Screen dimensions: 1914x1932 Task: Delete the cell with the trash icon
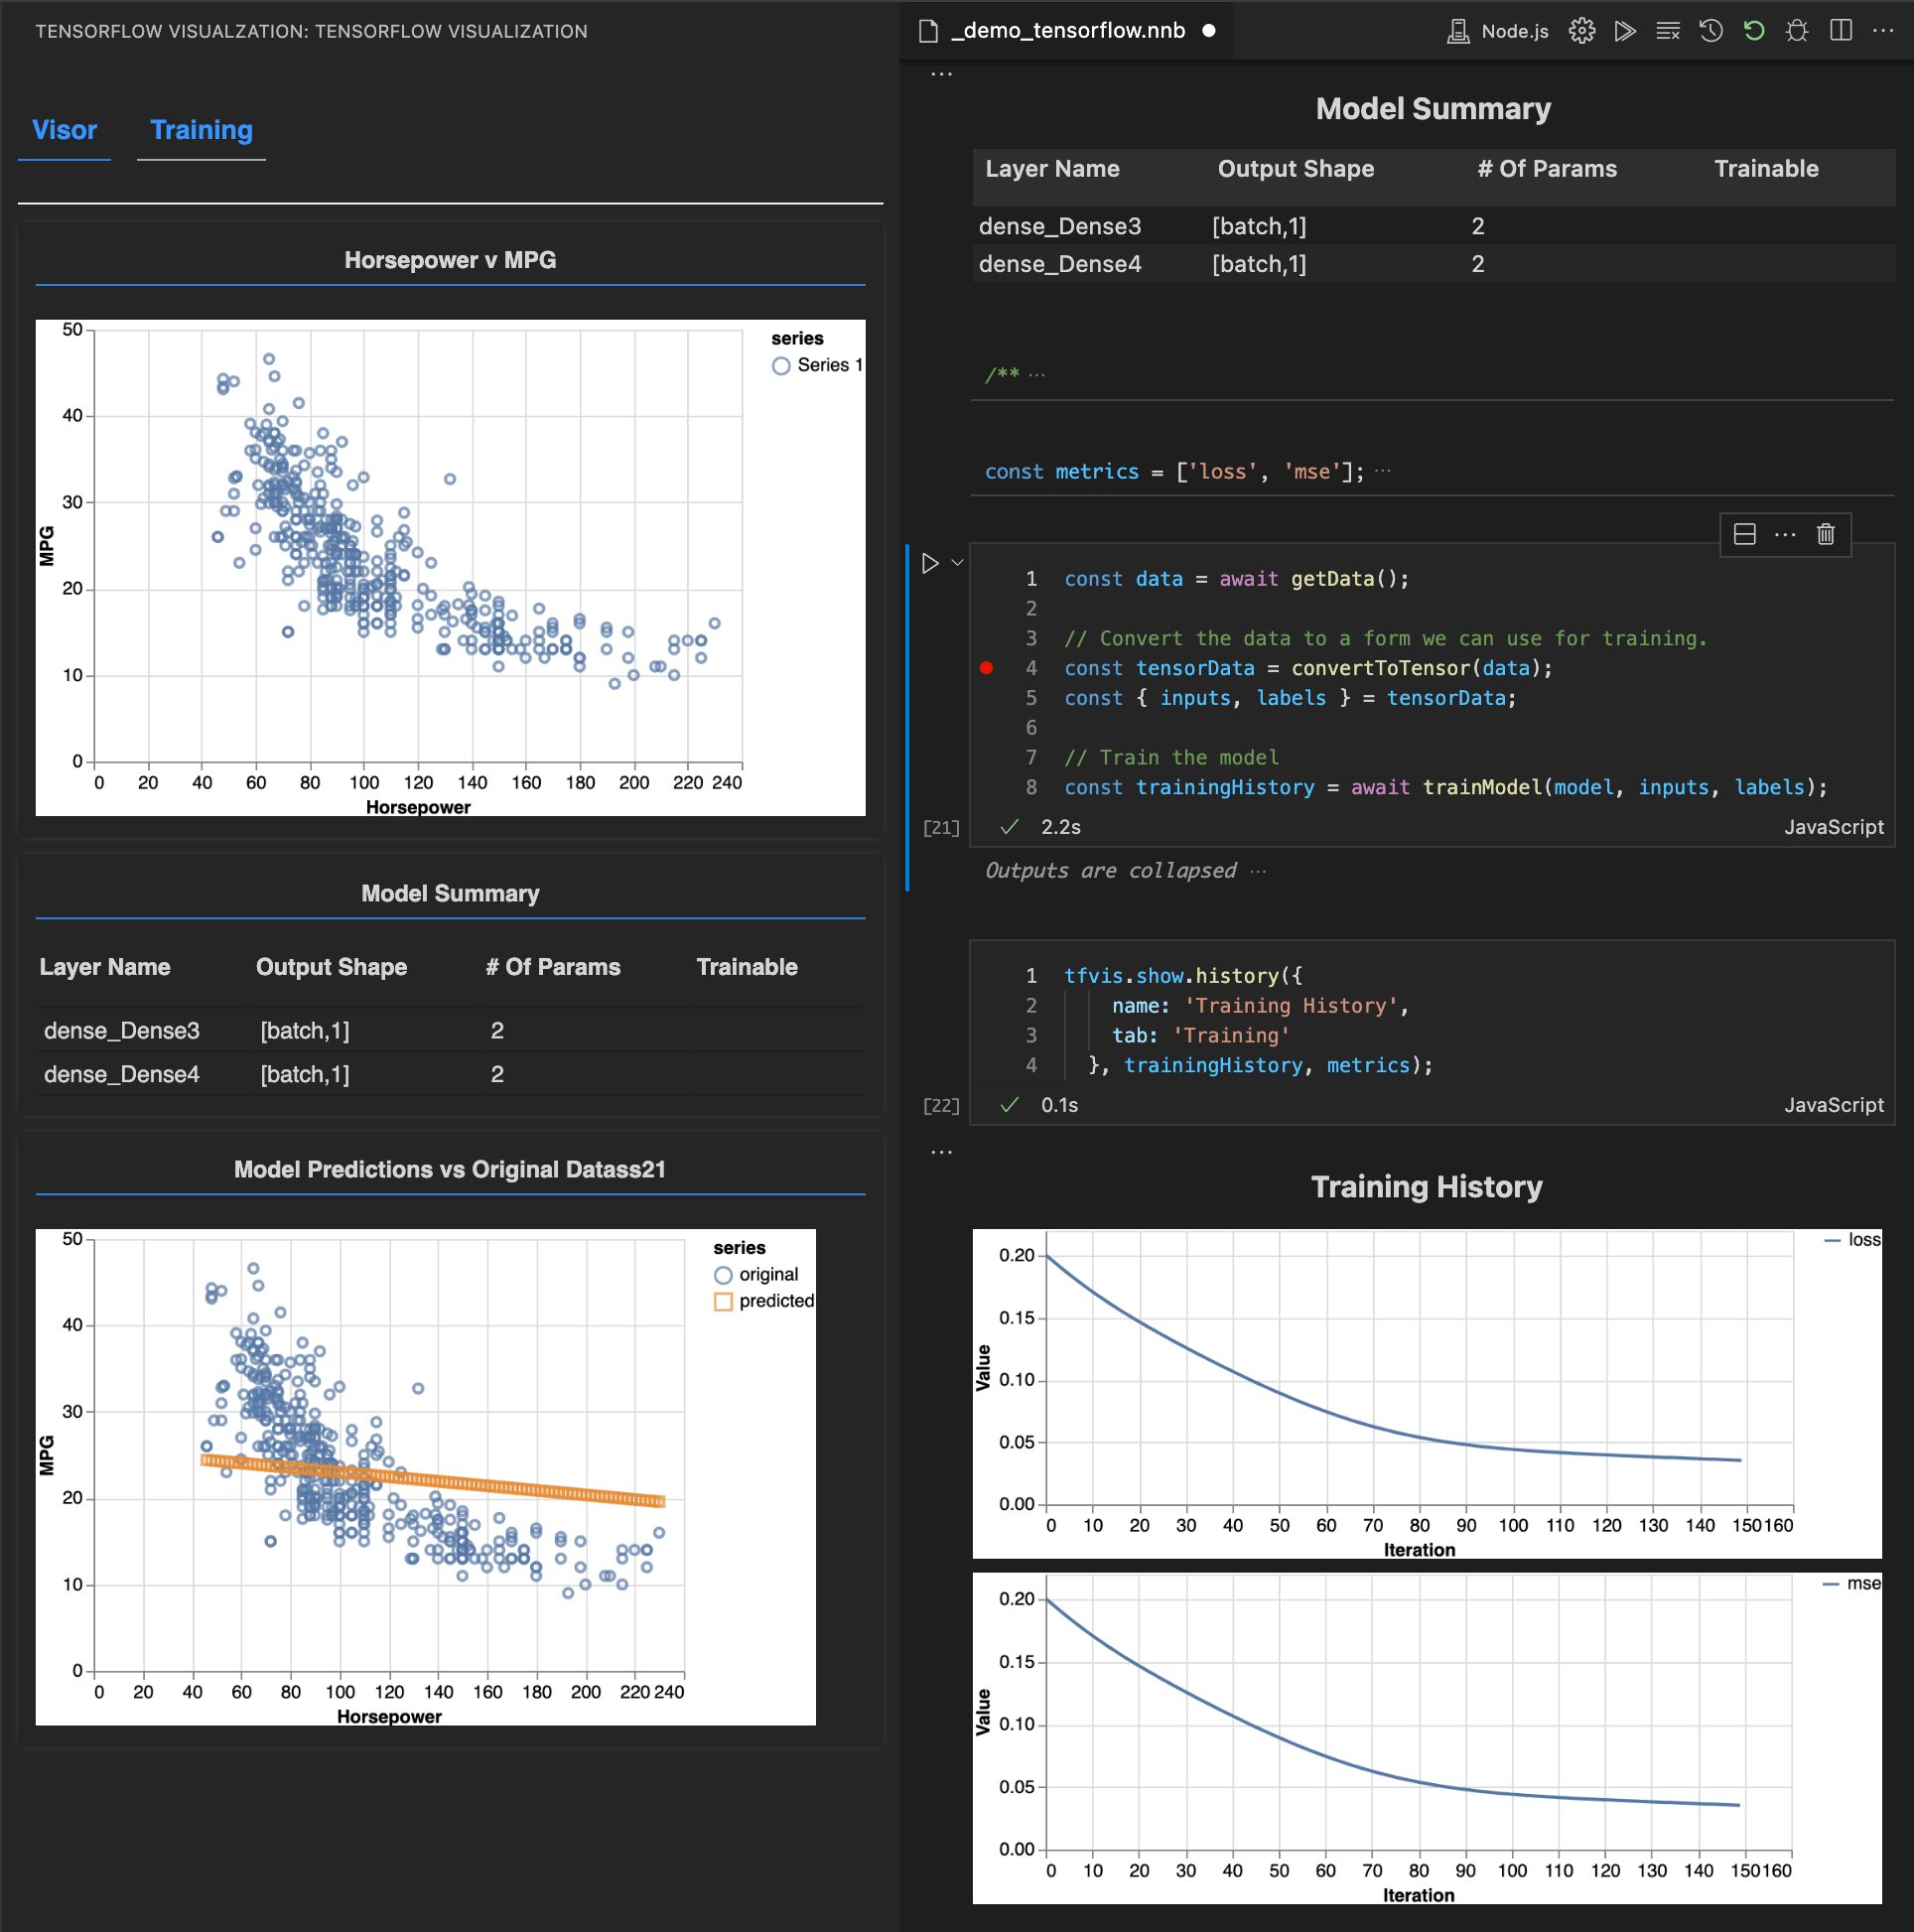pos(1826,534)
